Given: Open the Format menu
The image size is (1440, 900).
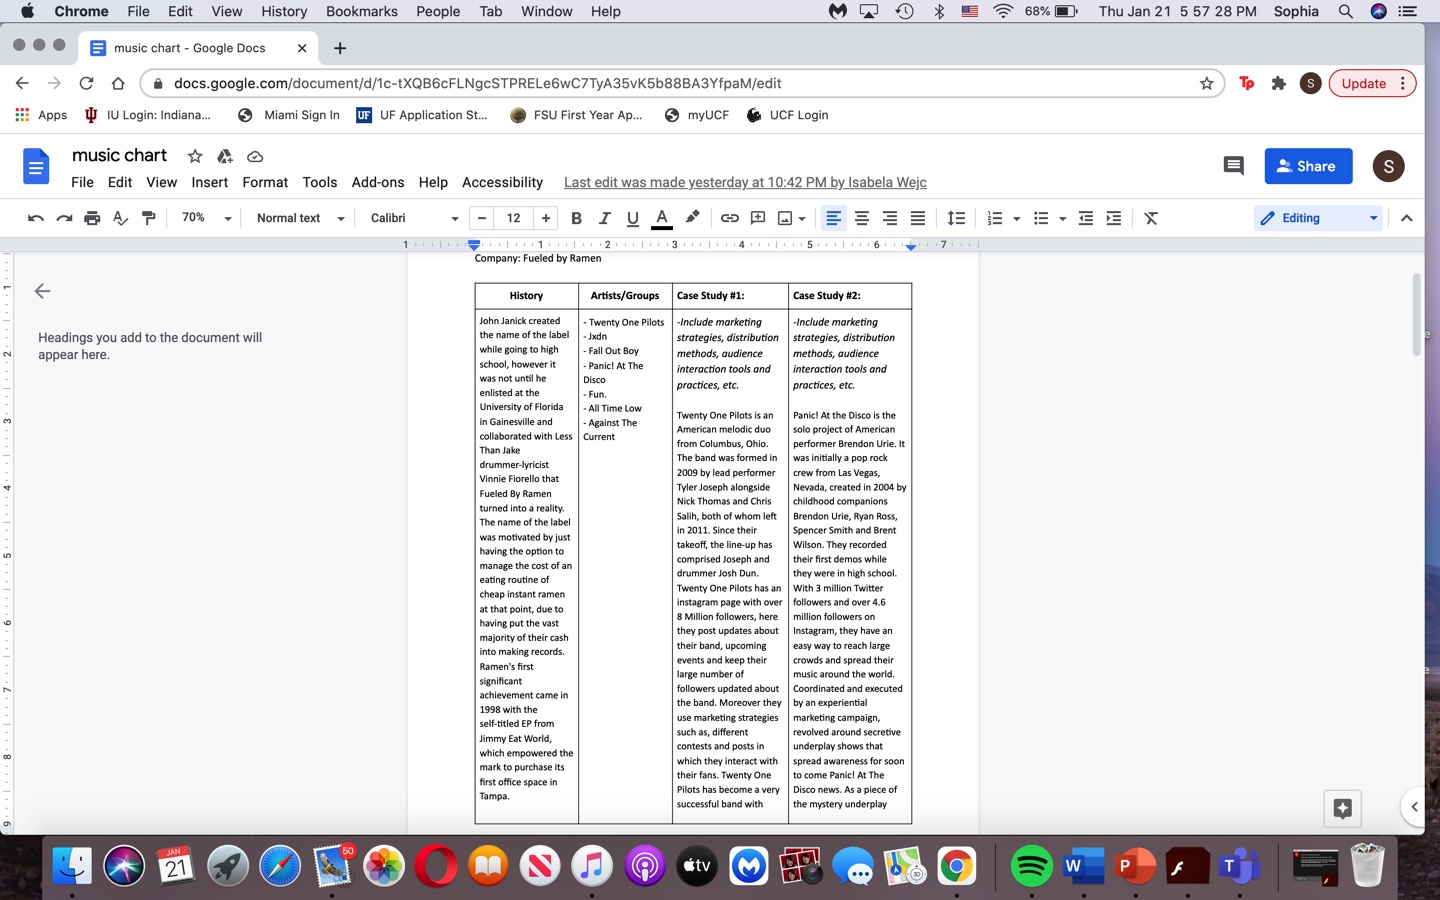Looking at the screenshot, I should [x=265, y=182].
